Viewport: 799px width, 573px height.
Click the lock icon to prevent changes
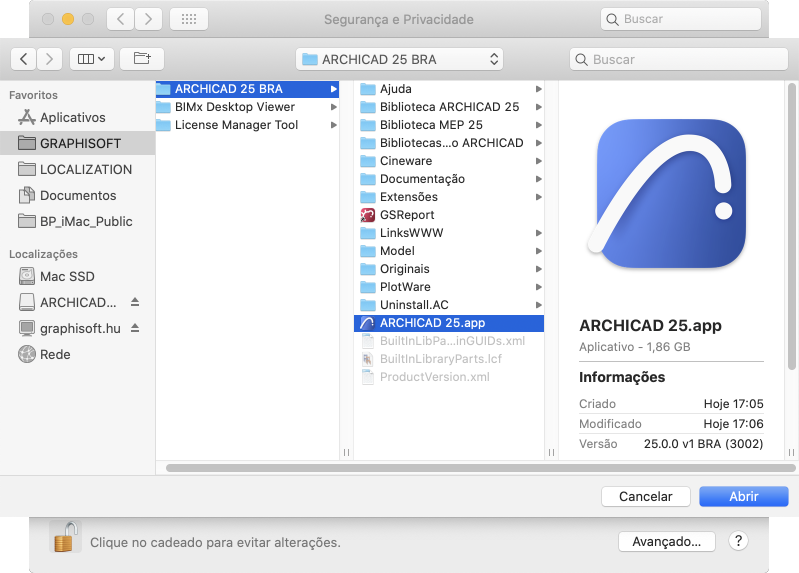(65, 537)
